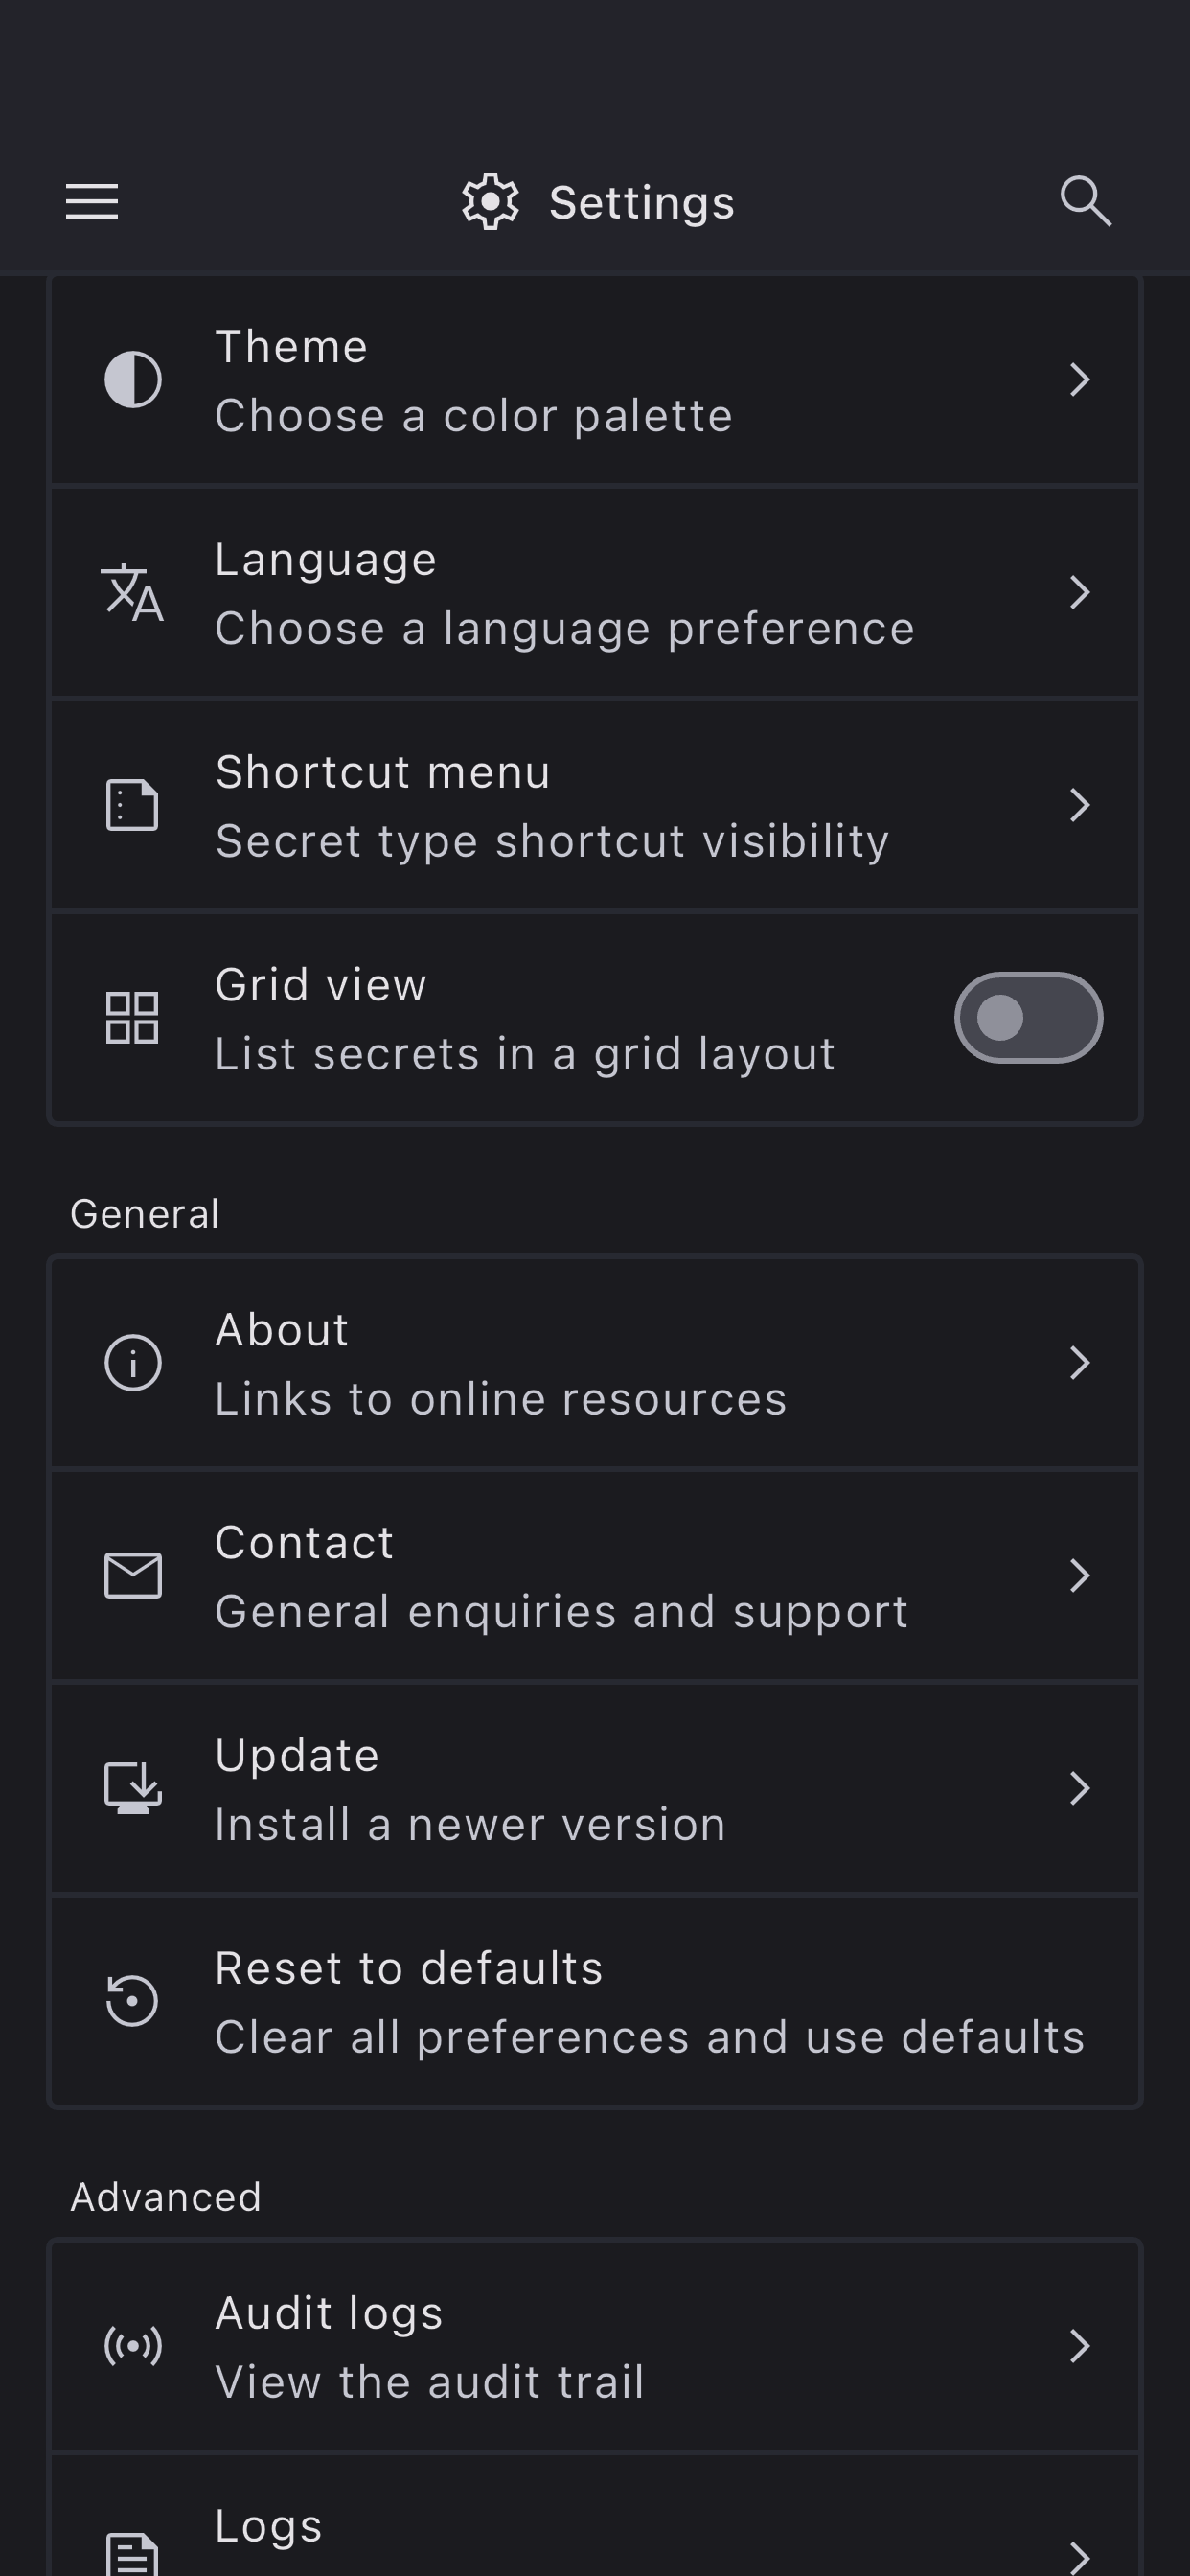Open Language via its right chevron
1190x2576 pixels.
1079,593
